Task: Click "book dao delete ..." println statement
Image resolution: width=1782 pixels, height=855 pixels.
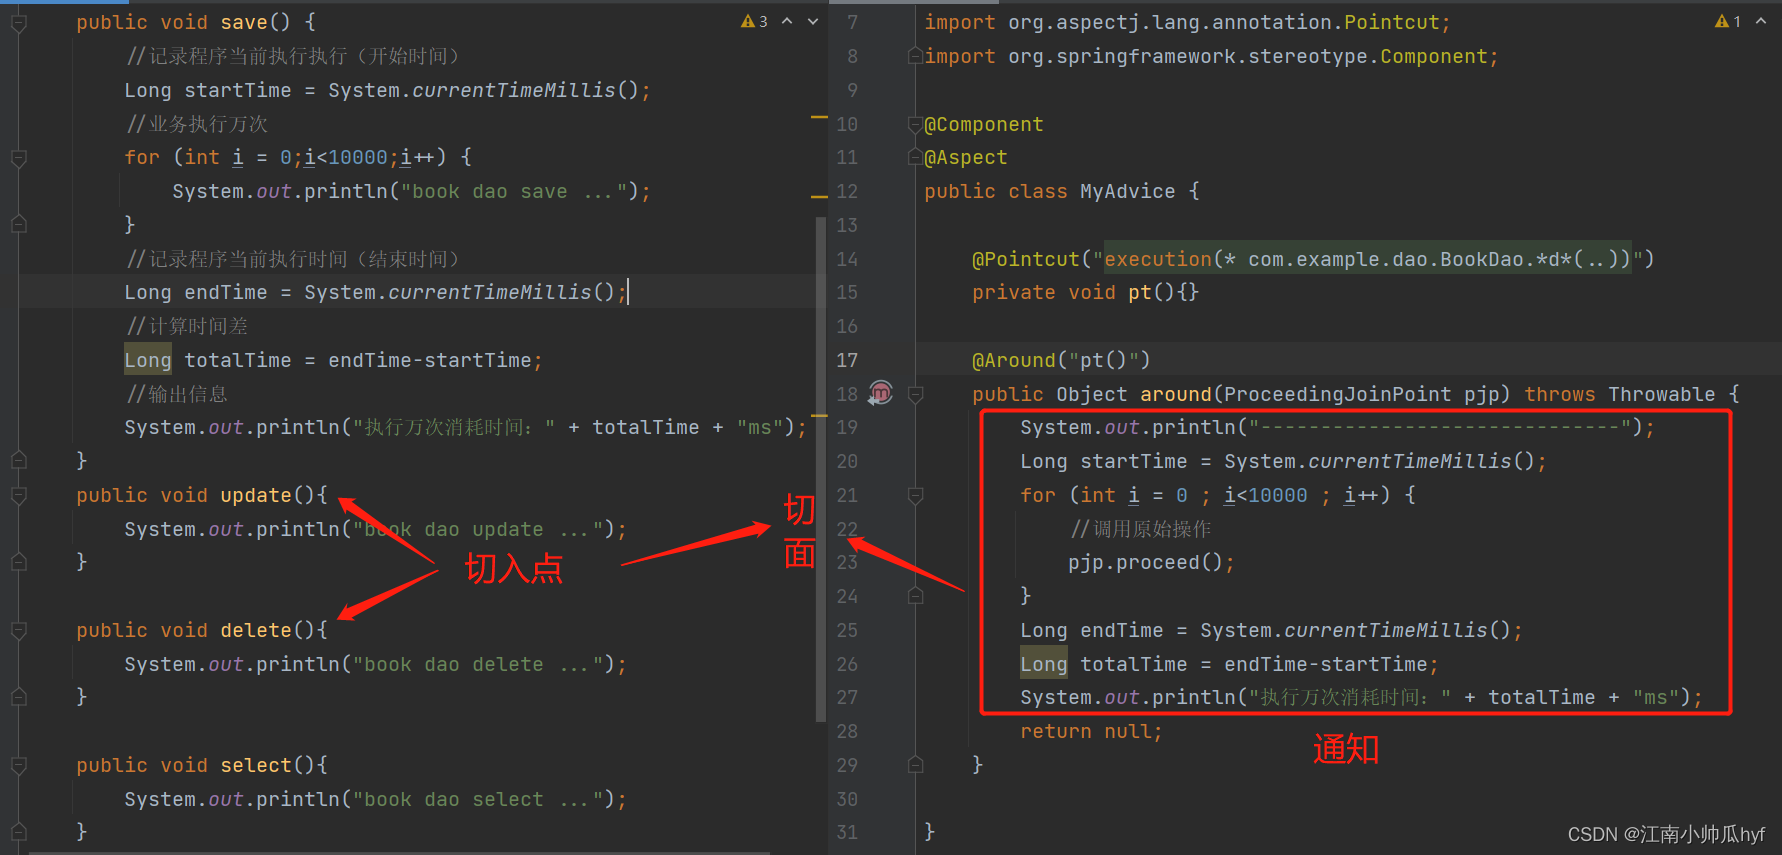Action: [376, 664]
